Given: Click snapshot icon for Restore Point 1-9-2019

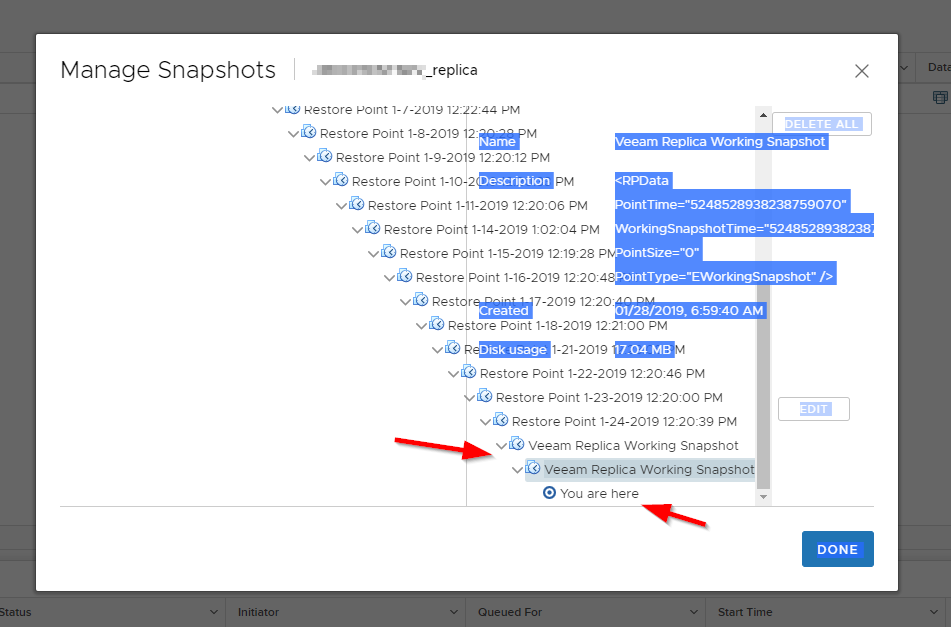Looking at the screenshot, I should [325, 156].
